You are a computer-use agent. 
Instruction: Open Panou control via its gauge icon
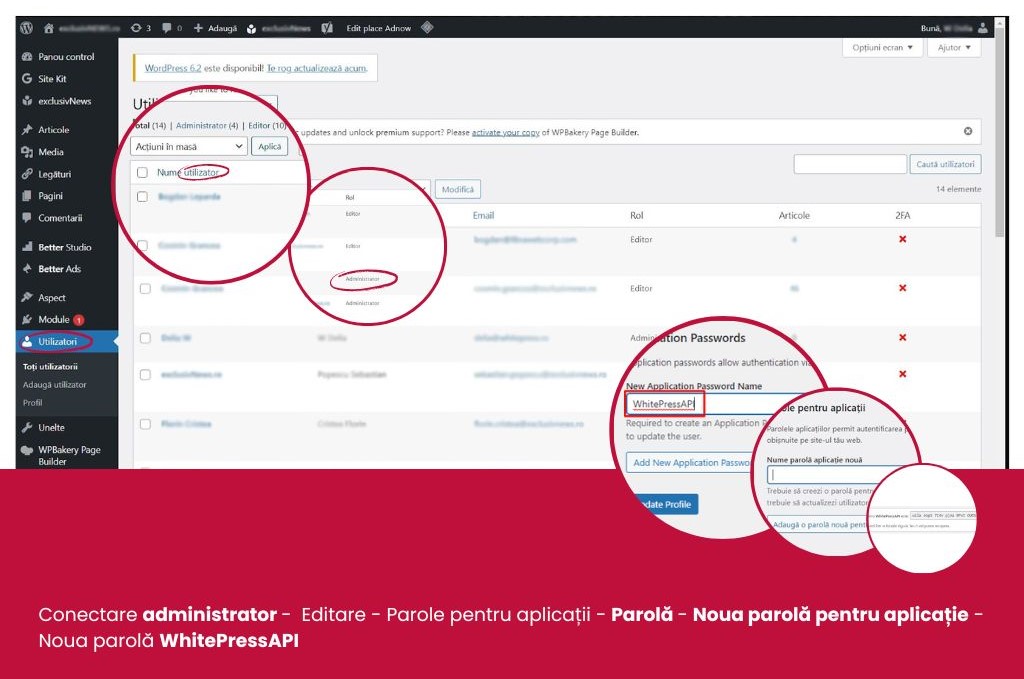point(27,57)
